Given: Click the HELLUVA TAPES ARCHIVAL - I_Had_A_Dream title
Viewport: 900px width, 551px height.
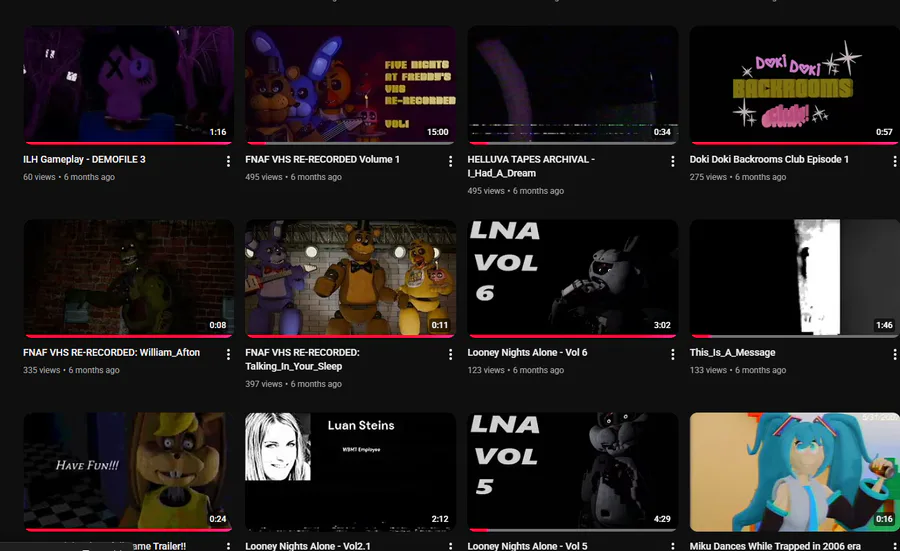Looking at the screenshot, I should pyautogui.click(x=531, y=166).
